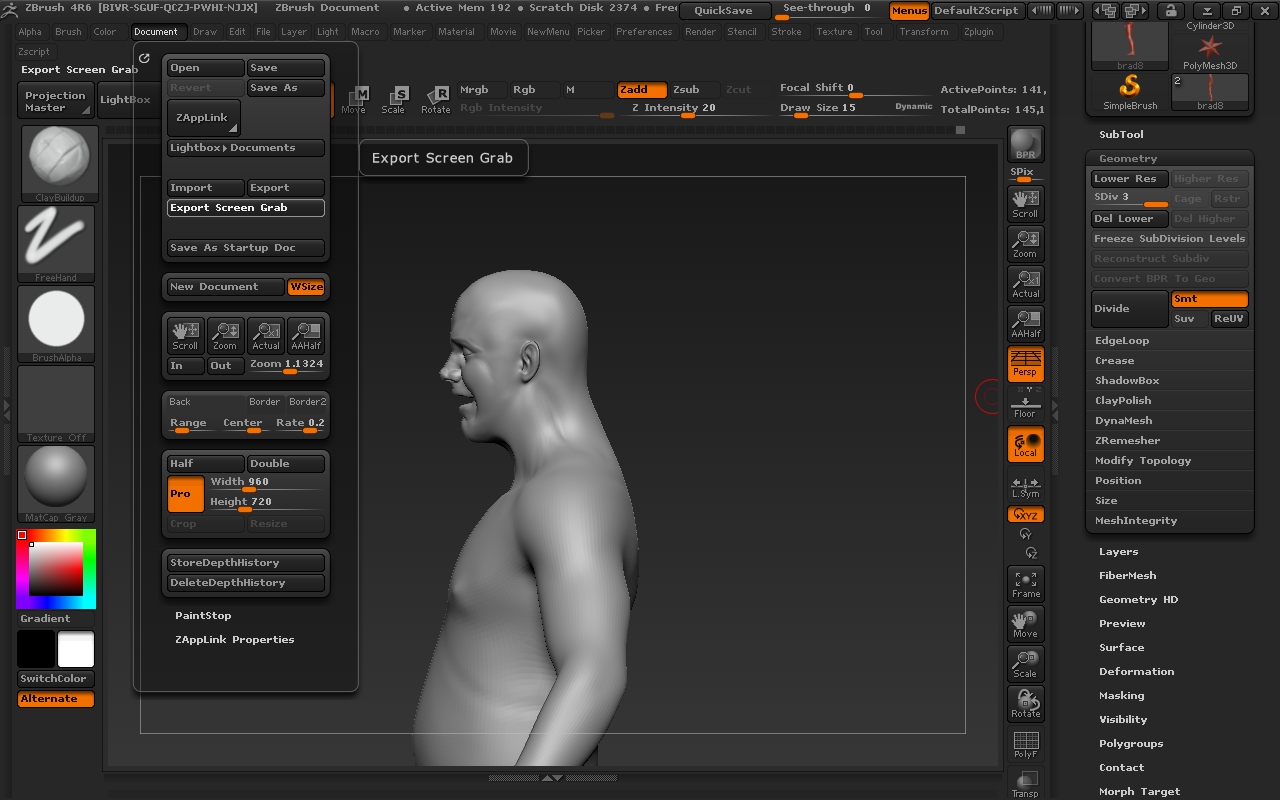
Task: Click the Divide button
Action: (x=1130, y=309)
